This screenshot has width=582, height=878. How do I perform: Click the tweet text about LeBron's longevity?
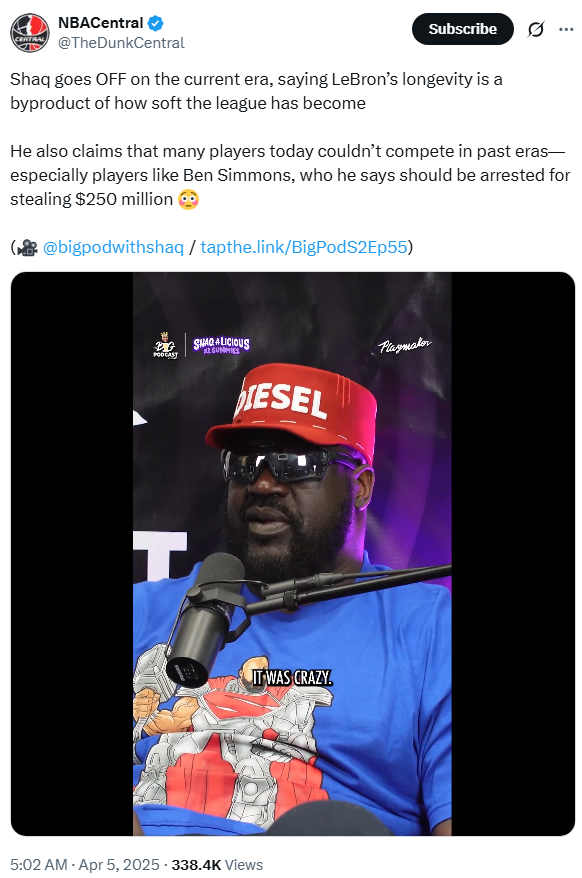(256, 91)
